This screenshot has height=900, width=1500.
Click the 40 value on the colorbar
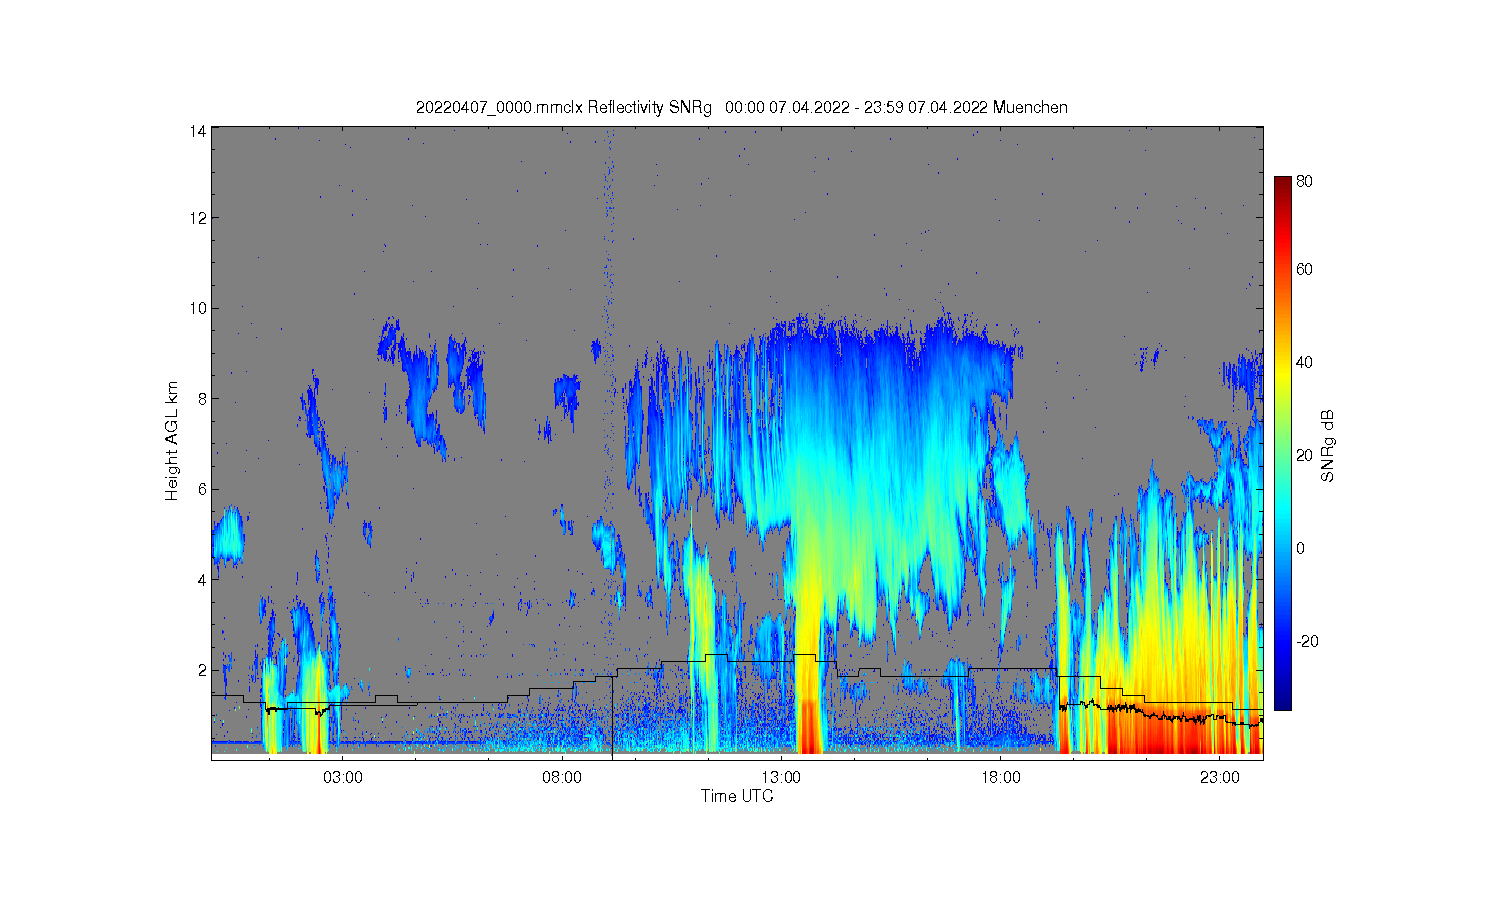coord(1304,362)
